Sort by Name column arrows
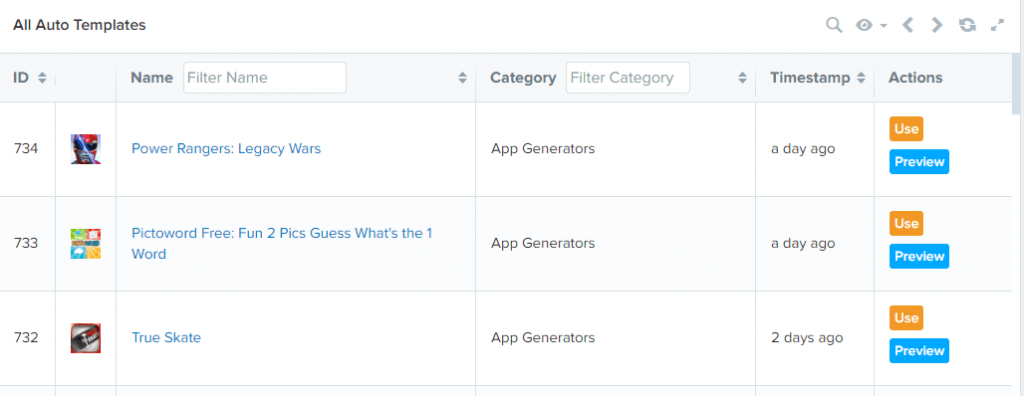Image resolution: width=1024 pixels, height=396 pixels. (x=462, y=78)
